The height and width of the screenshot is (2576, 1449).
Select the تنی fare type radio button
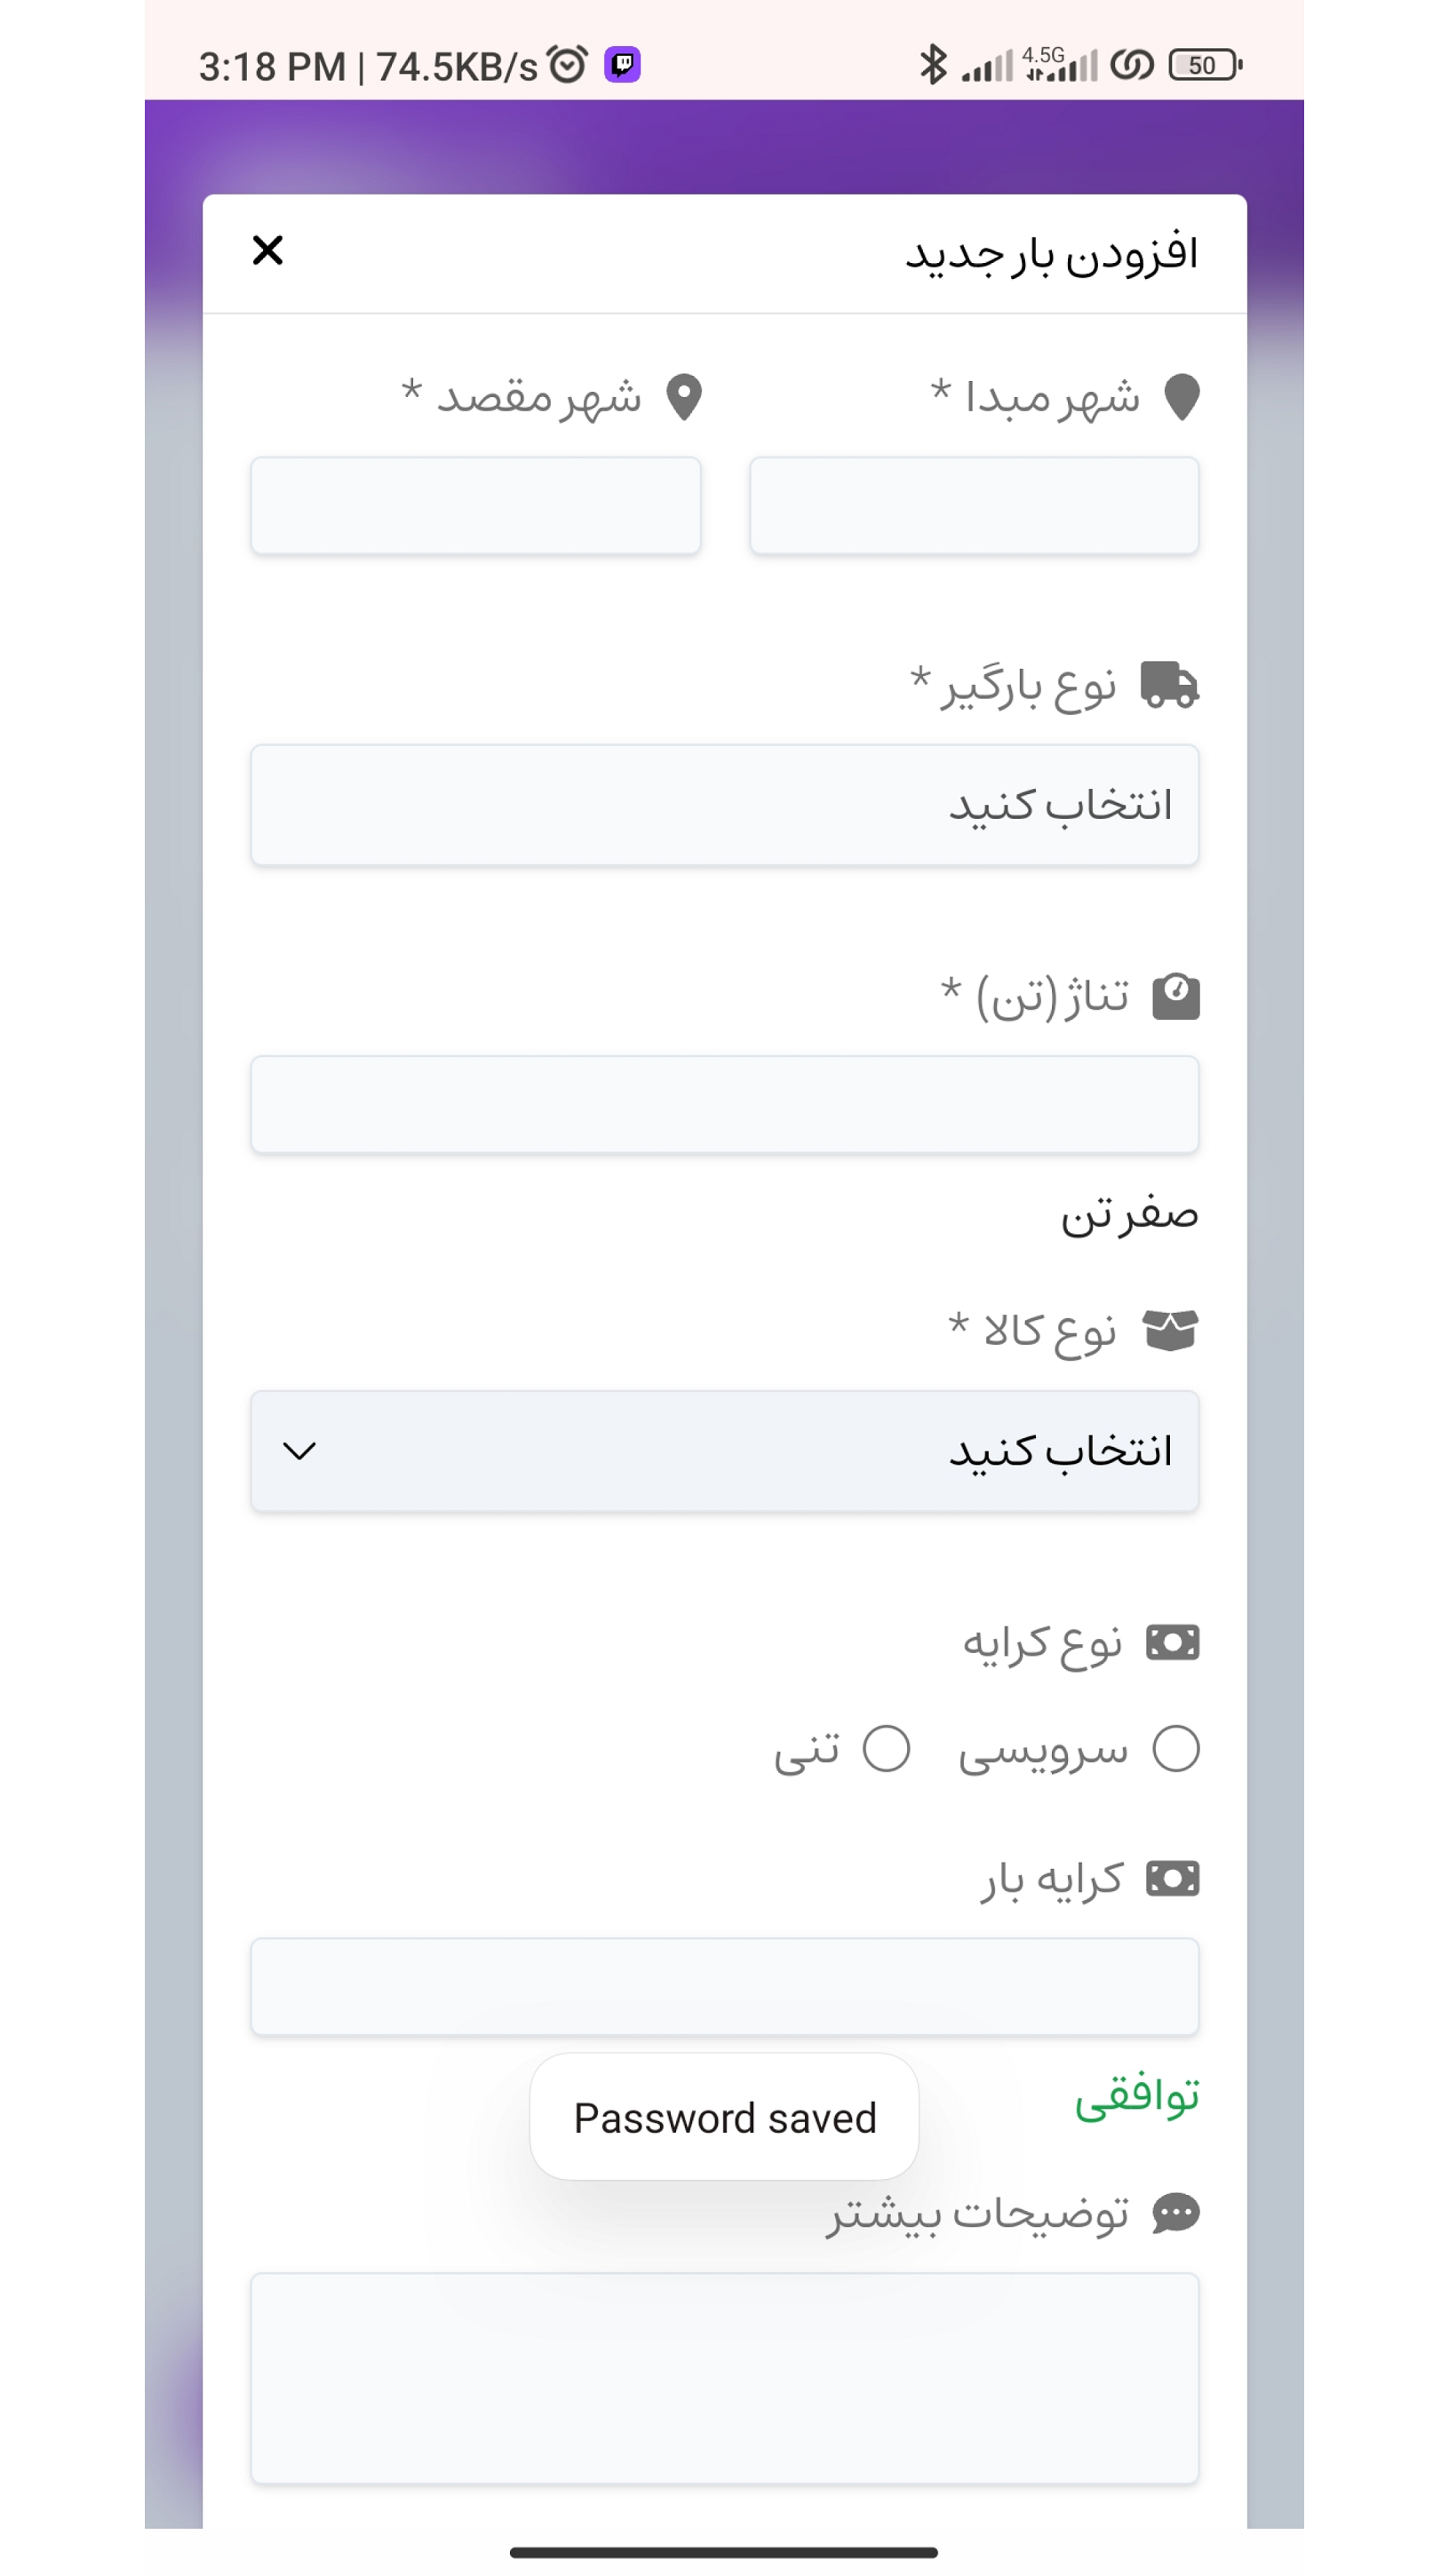click(886, 1749)
